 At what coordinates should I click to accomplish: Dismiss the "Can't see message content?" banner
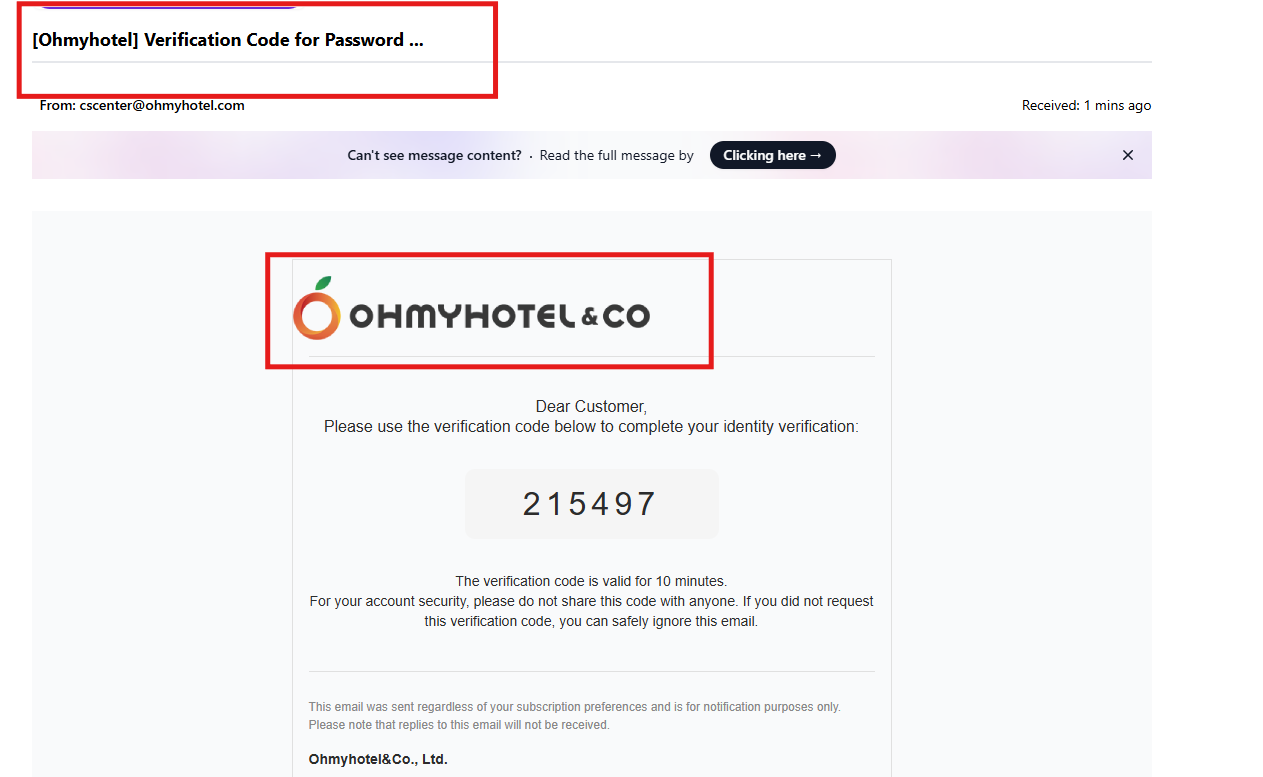tap(1127, 155)
